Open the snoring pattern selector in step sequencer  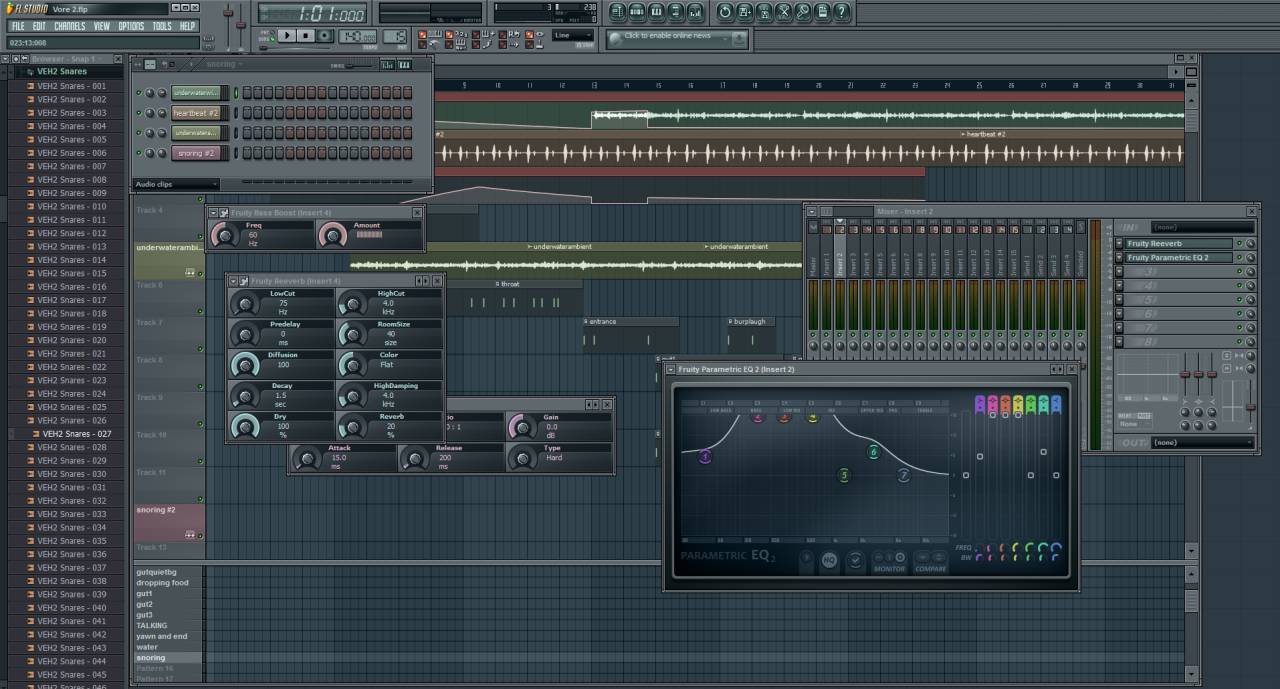pyautogui.click(x=225, y=64)
